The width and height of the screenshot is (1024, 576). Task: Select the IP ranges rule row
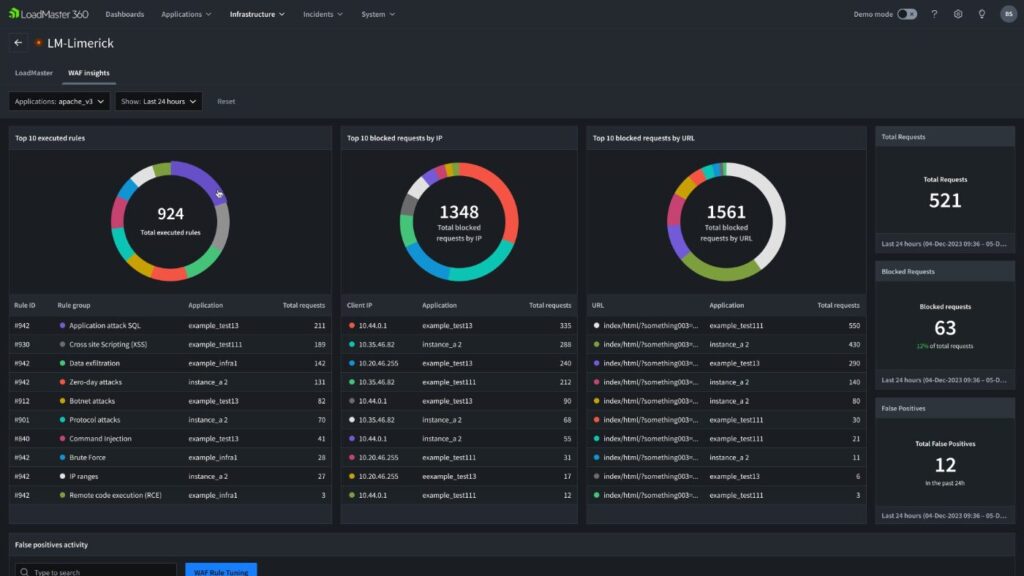coord(170,477)
